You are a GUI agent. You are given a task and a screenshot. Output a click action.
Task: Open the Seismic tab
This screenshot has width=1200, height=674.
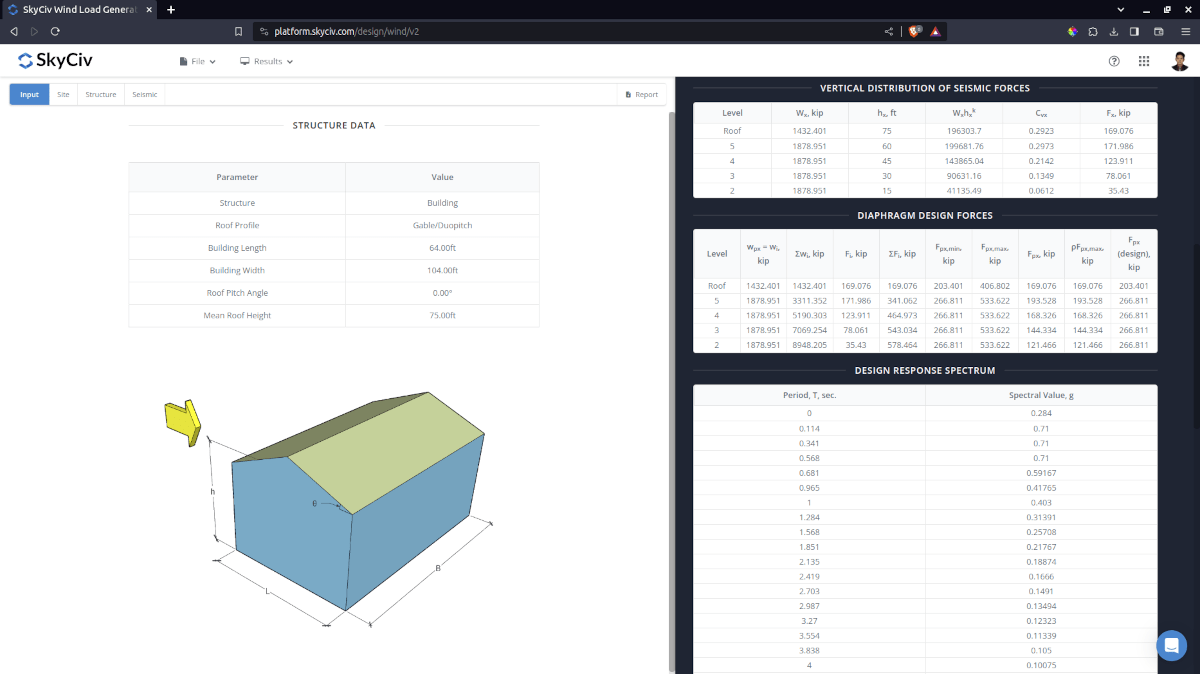(x=145, y=95)
